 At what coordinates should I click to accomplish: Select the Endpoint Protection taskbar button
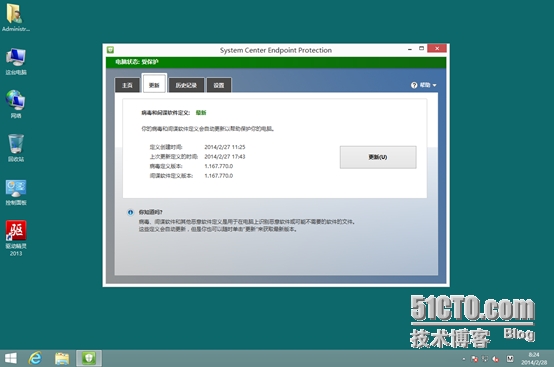pyautogui.click(x=89, y=359)
